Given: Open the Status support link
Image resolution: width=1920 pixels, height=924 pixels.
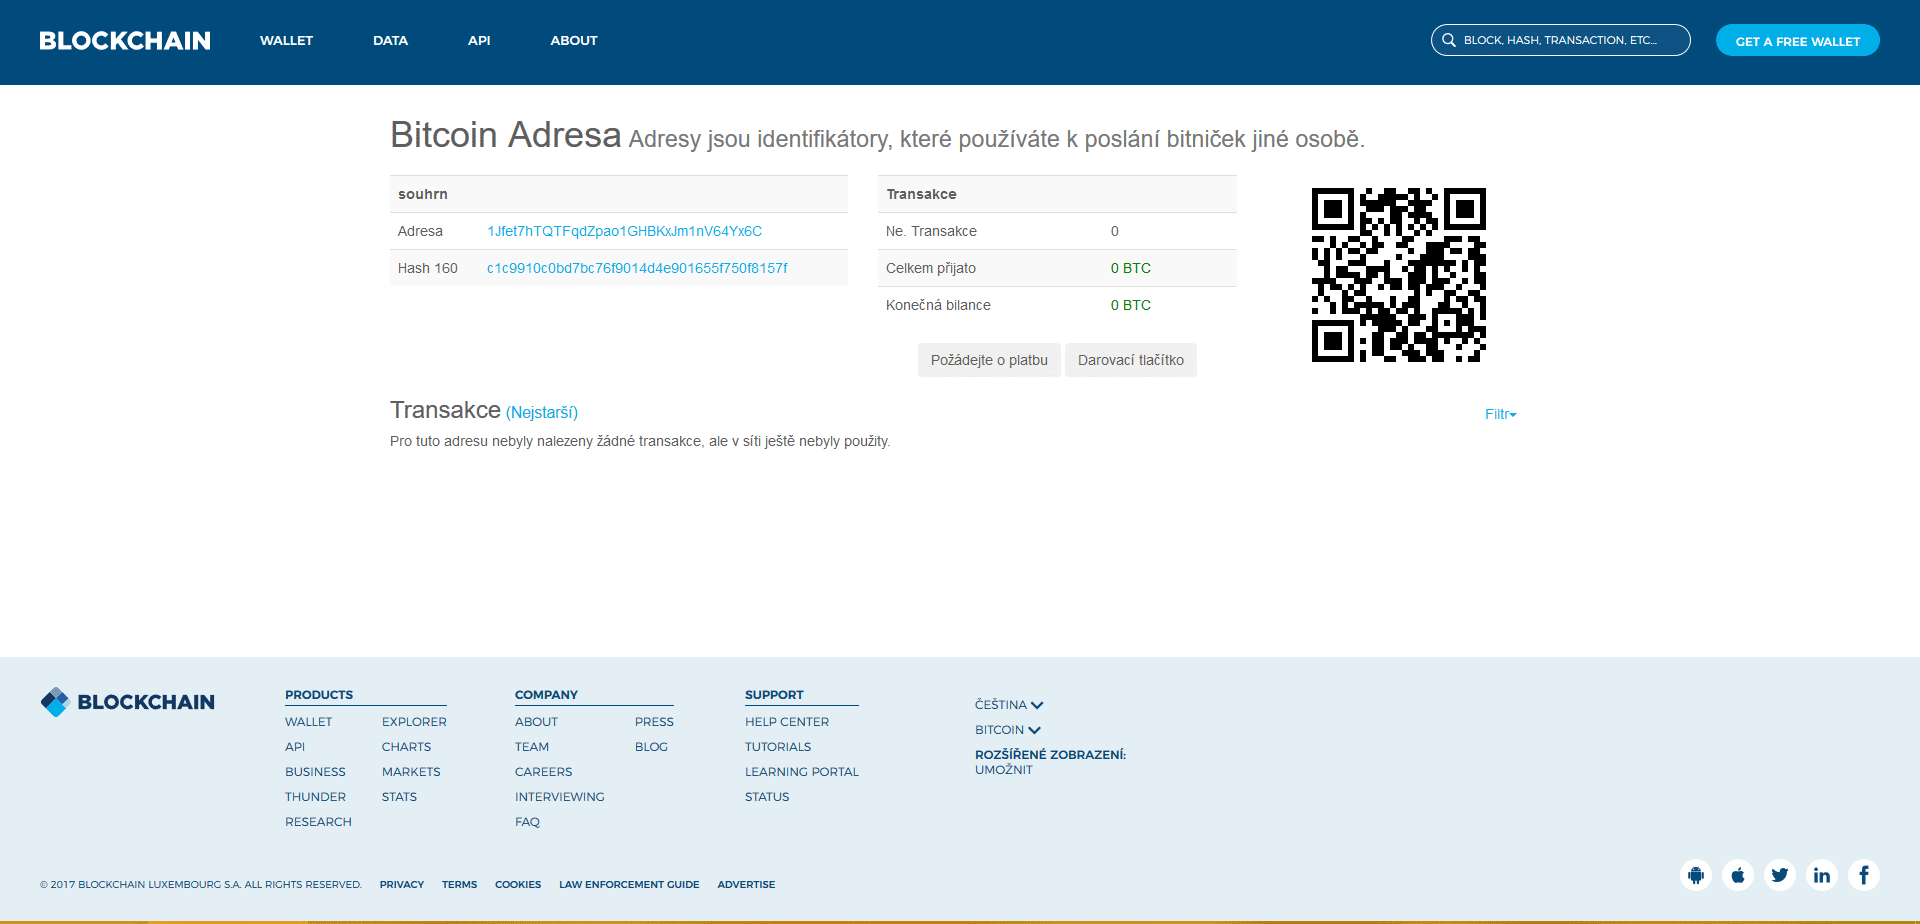Looking at the screenshot, I should (x=767, y=797).
